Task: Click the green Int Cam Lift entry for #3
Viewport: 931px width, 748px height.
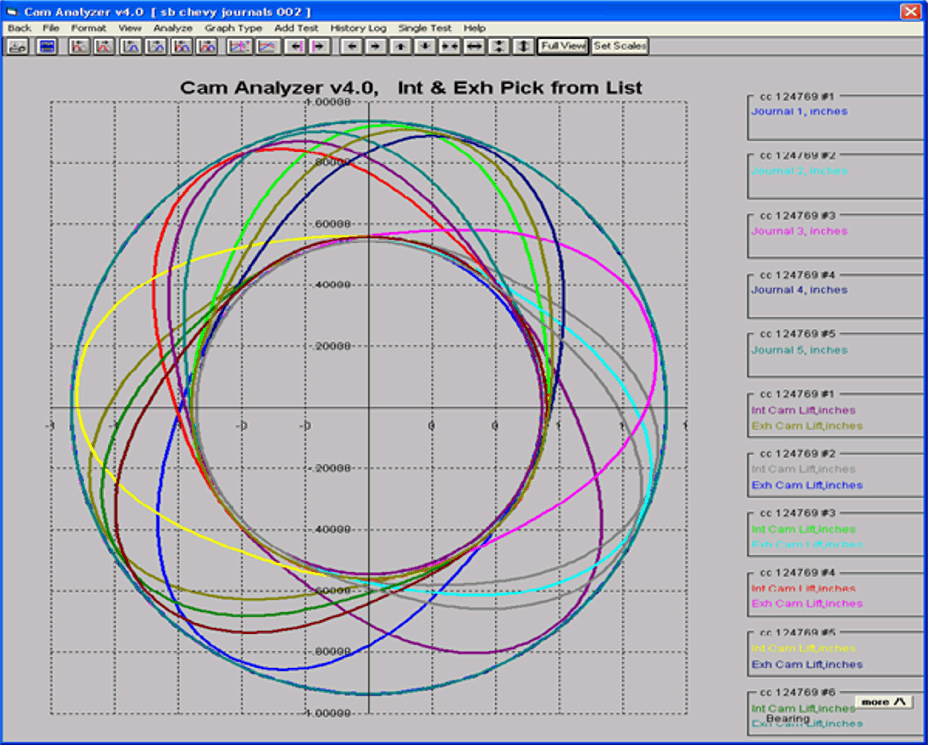Action: (803, 530)
